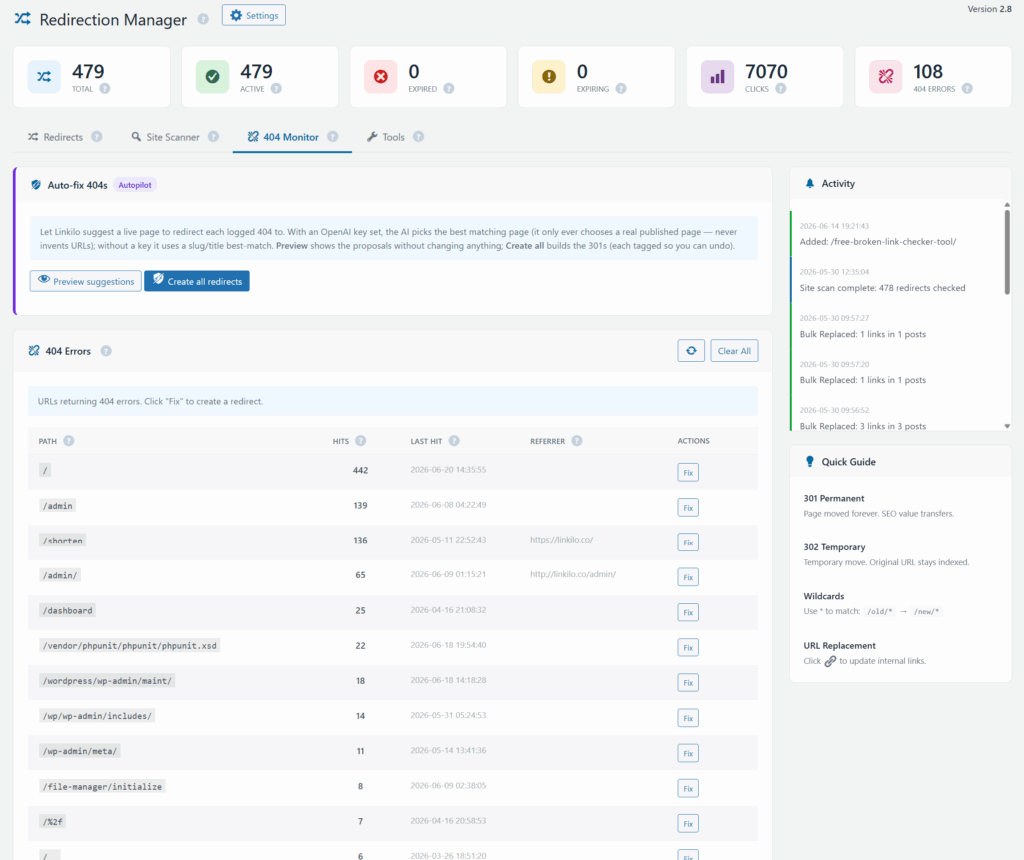Click the Expiring warning icon

click(x=549, y=76)
